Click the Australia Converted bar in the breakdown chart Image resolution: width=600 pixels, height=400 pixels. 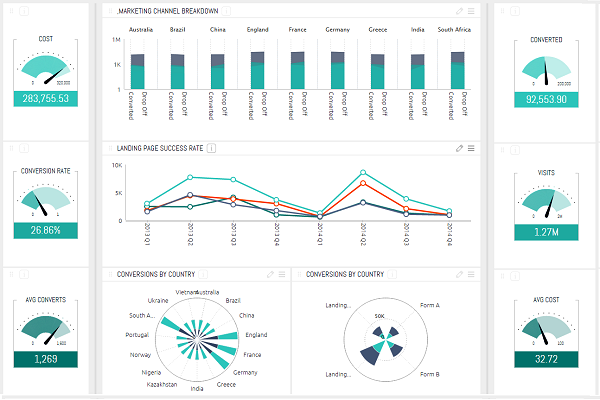pyautogui.click(x=138, y=76)
